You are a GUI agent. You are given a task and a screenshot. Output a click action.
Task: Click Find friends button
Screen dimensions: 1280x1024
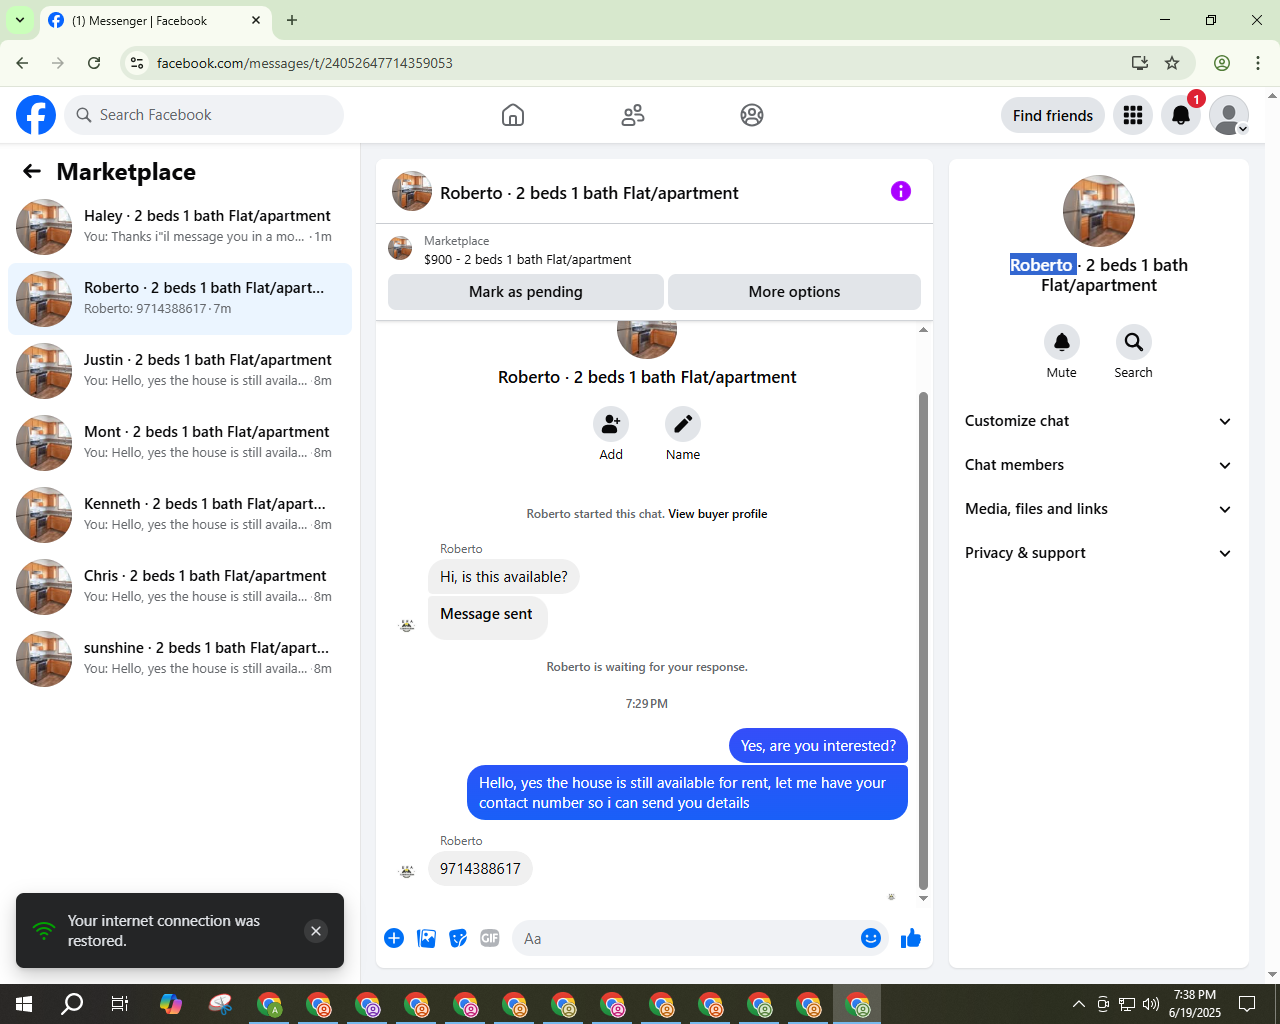pyautogui.click(x=1053, y=116)
